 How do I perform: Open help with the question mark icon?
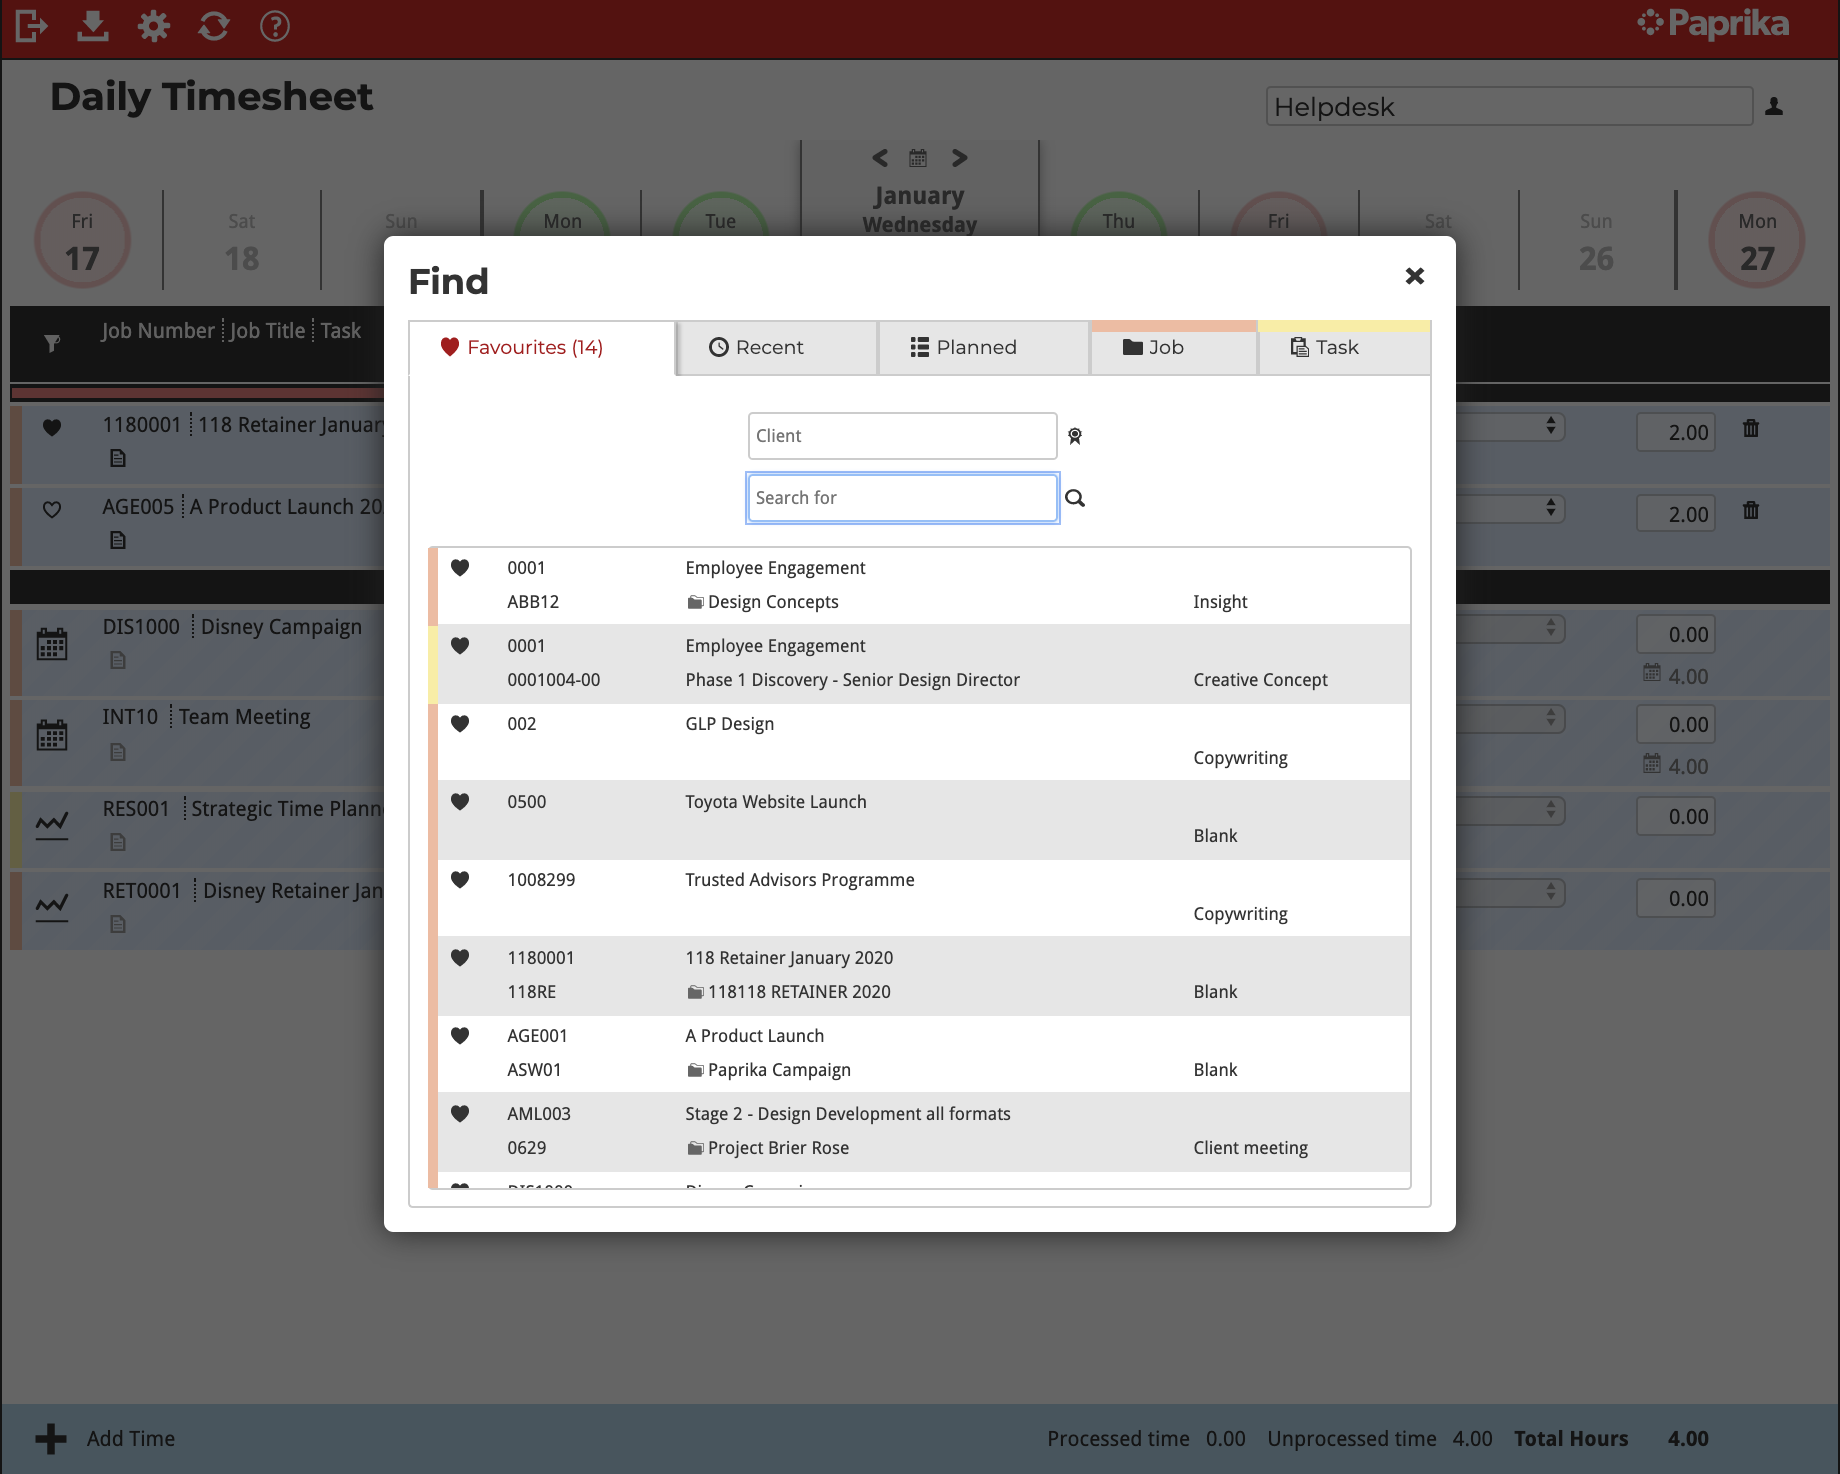coord(275,26)
